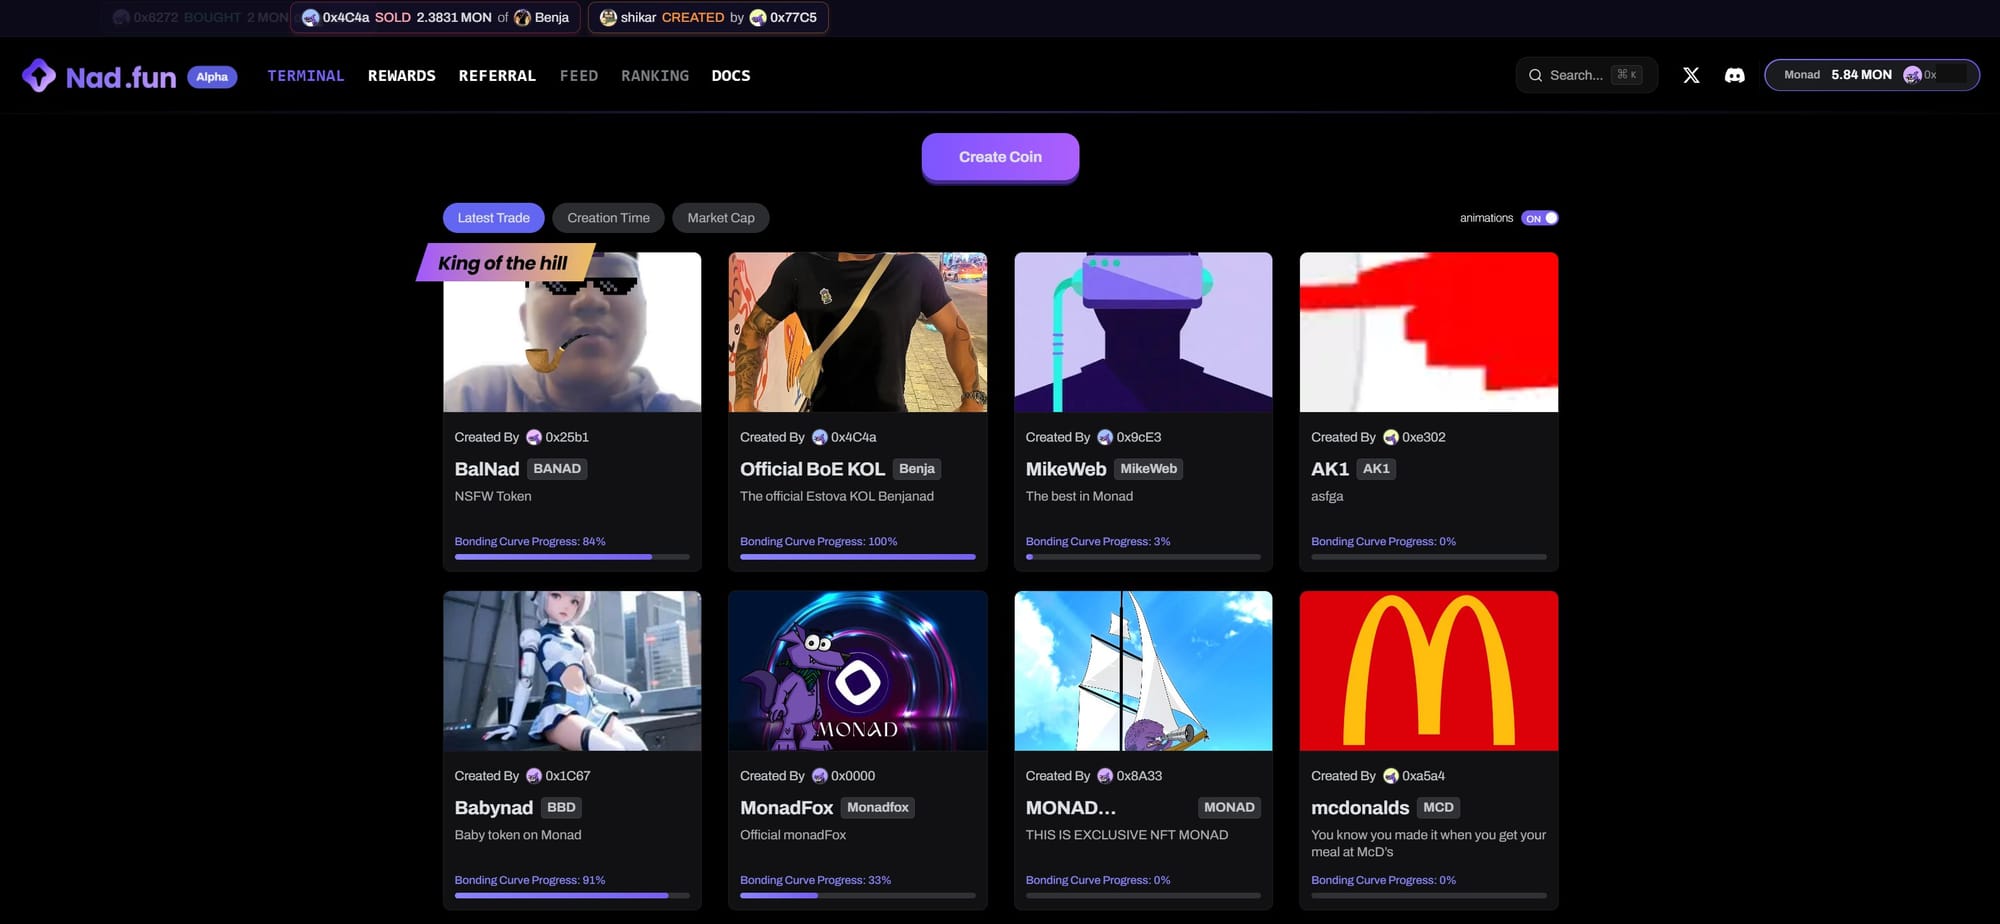Viewport: 2000px width, 924px height.
Task: Click Babynad bonding curve progress bar
Action: [x=572, y=896]
